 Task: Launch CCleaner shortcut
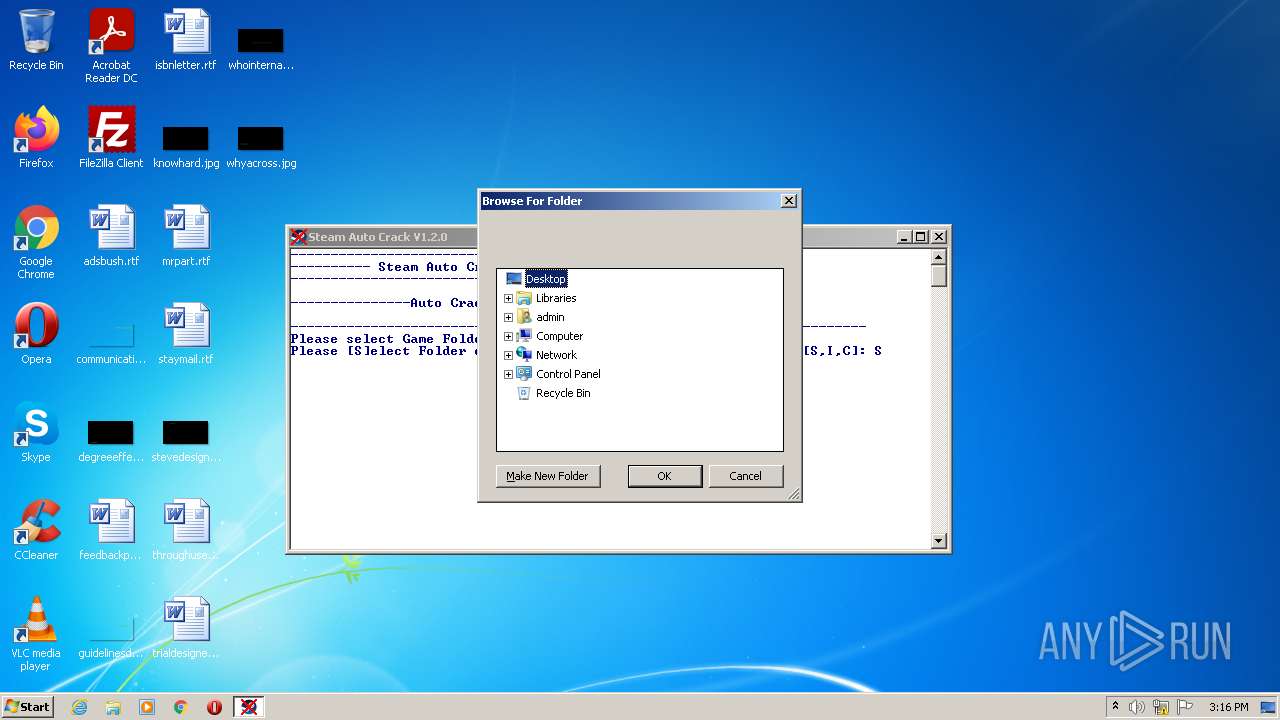[36, 530]
